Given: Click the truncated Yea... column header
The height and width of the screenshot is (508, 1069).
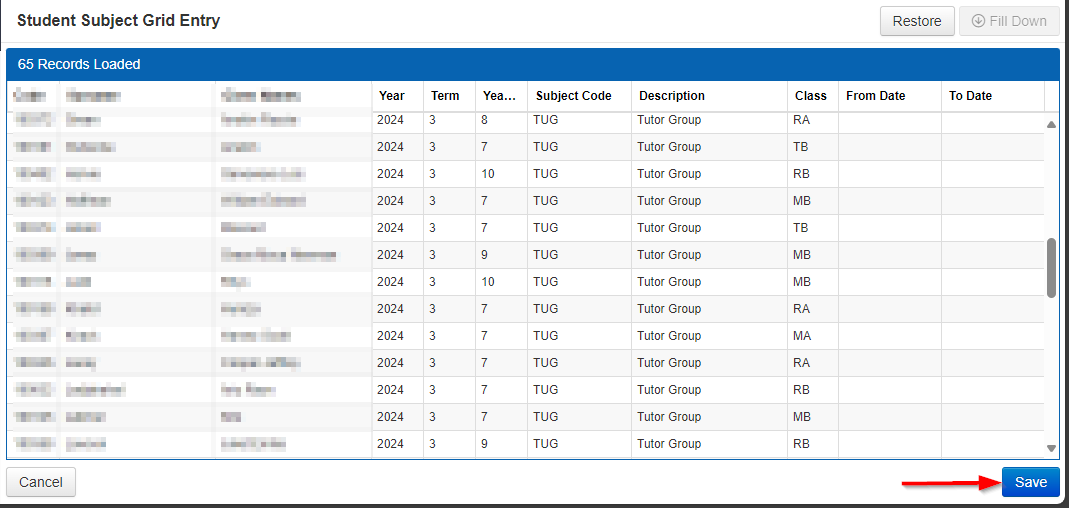Looking at the screenshot, I should [501, 96].
